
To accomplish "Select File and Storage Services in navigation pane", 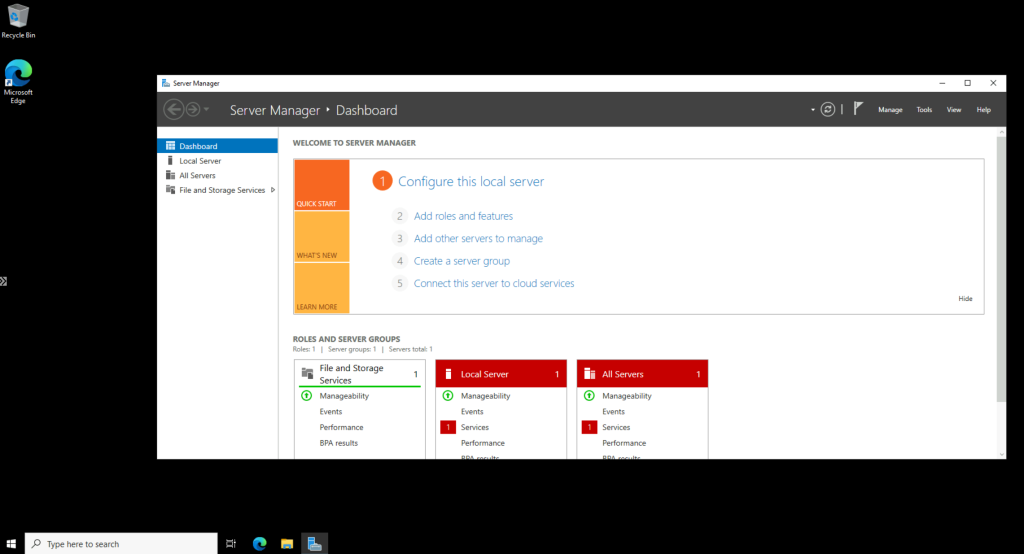I will click(217, 190).
